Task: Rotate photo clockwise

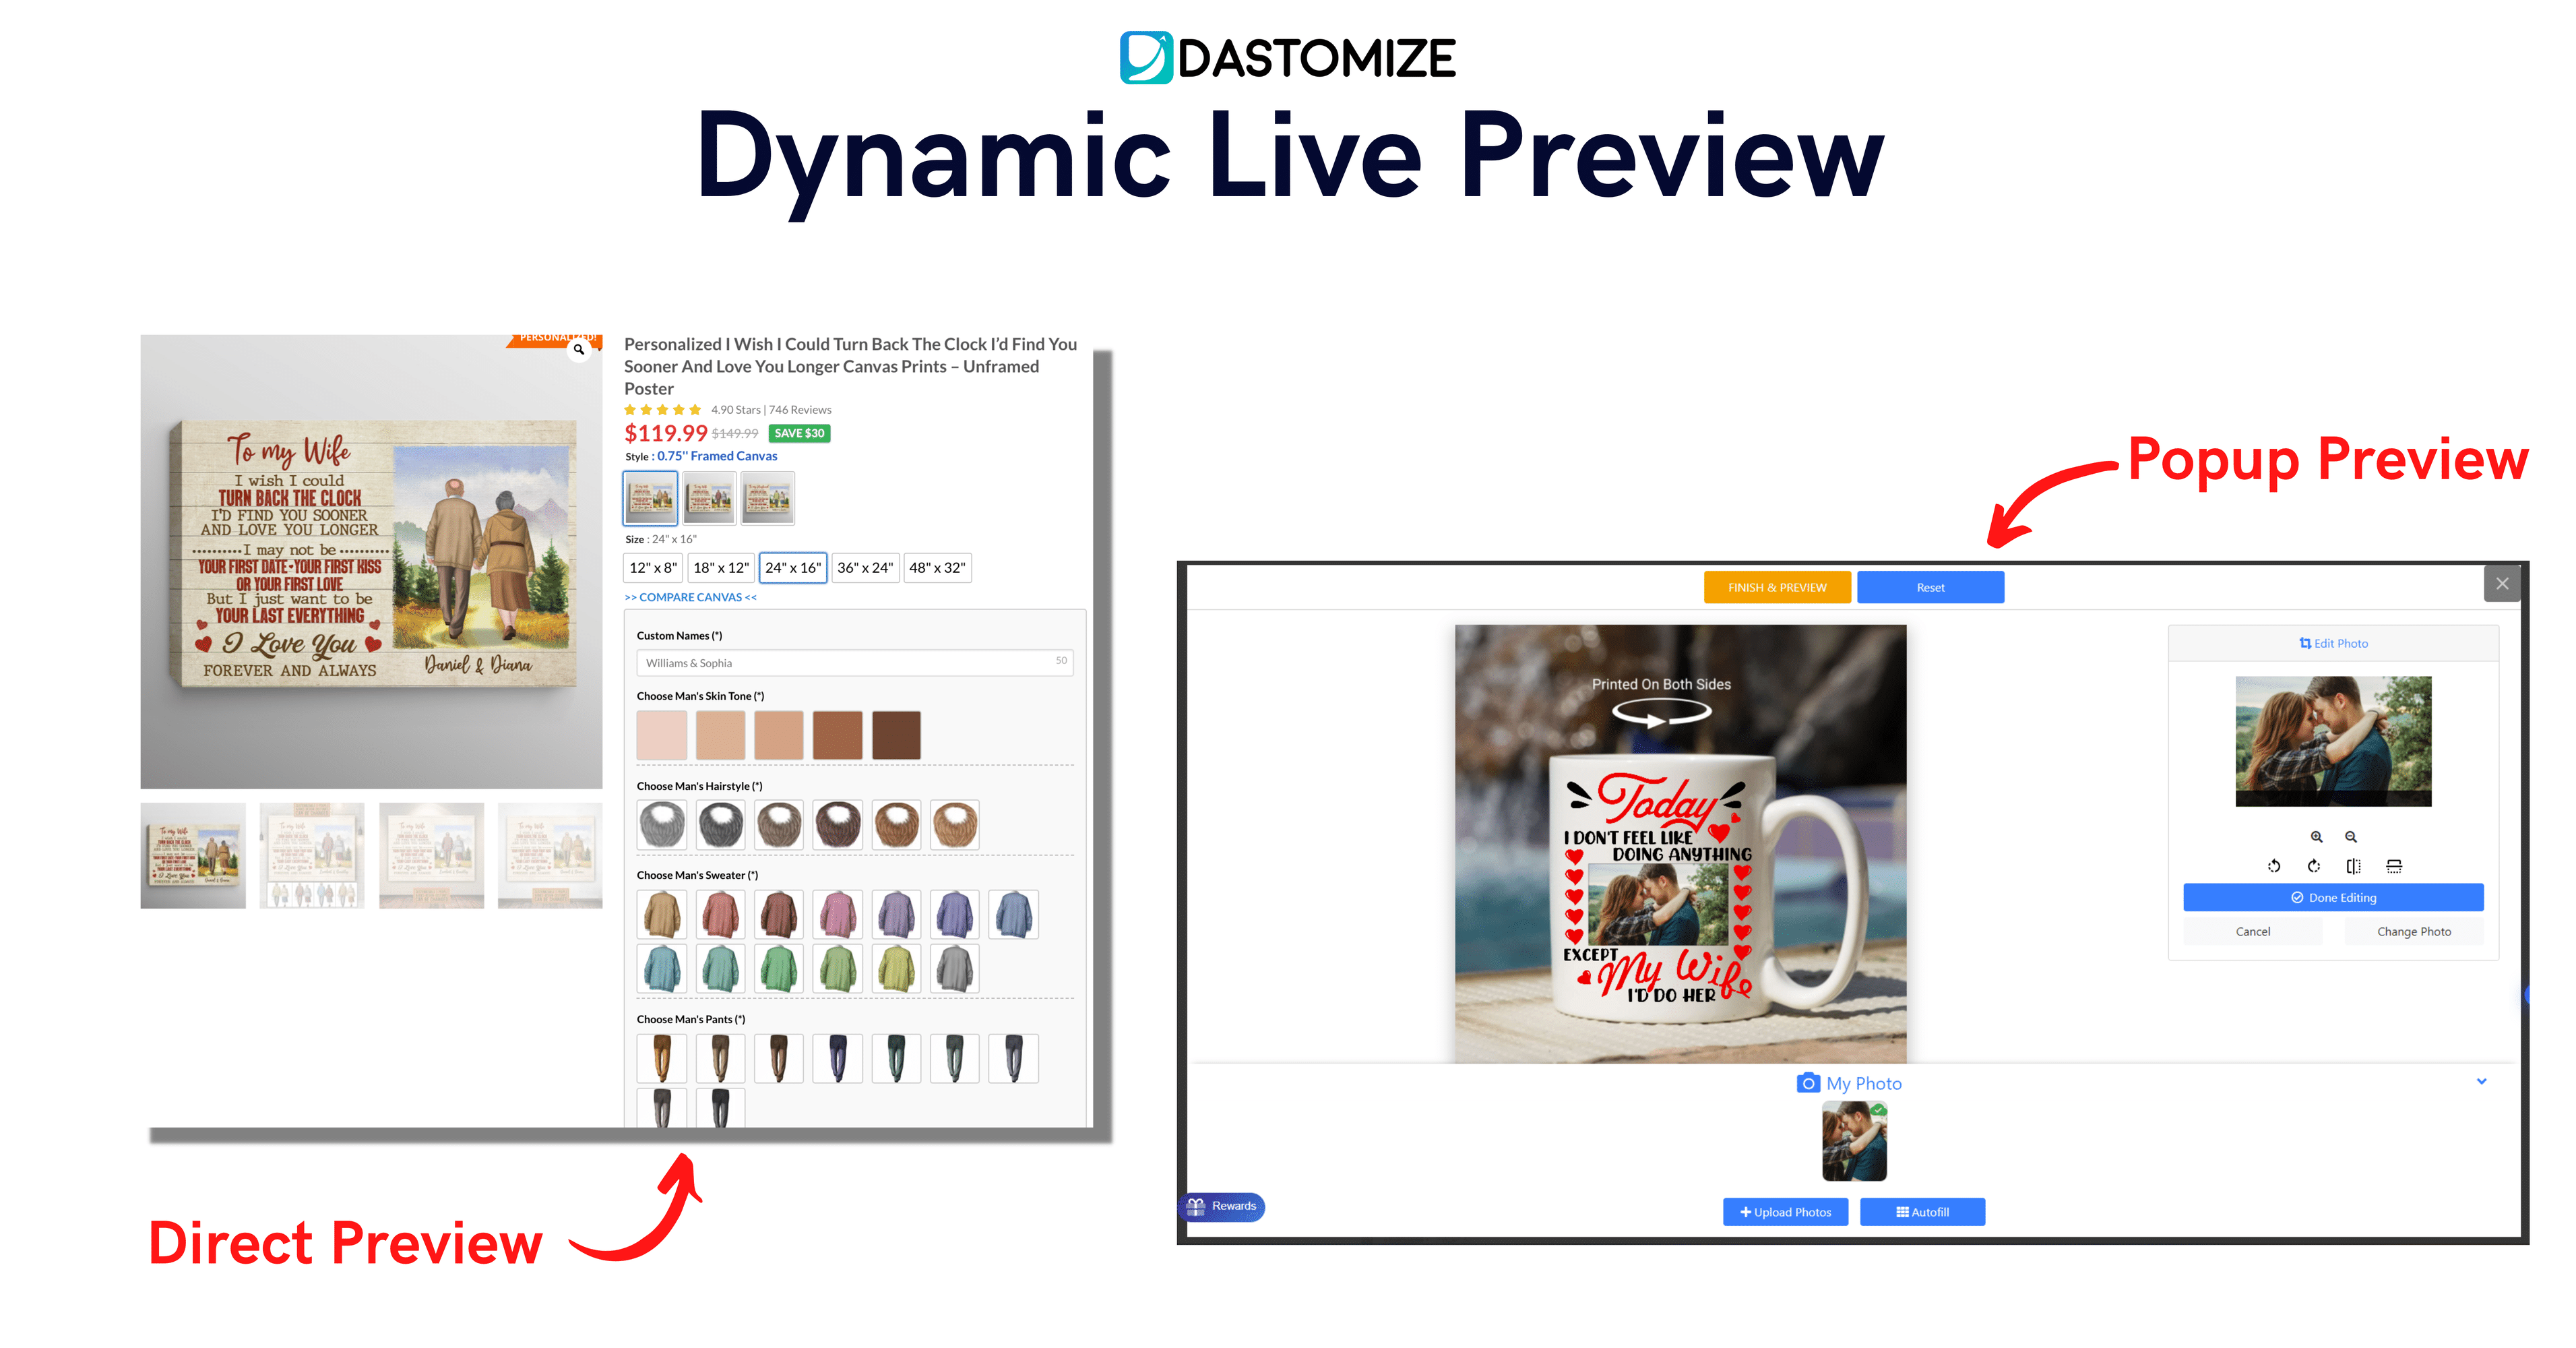Action: click(2314, 866)
